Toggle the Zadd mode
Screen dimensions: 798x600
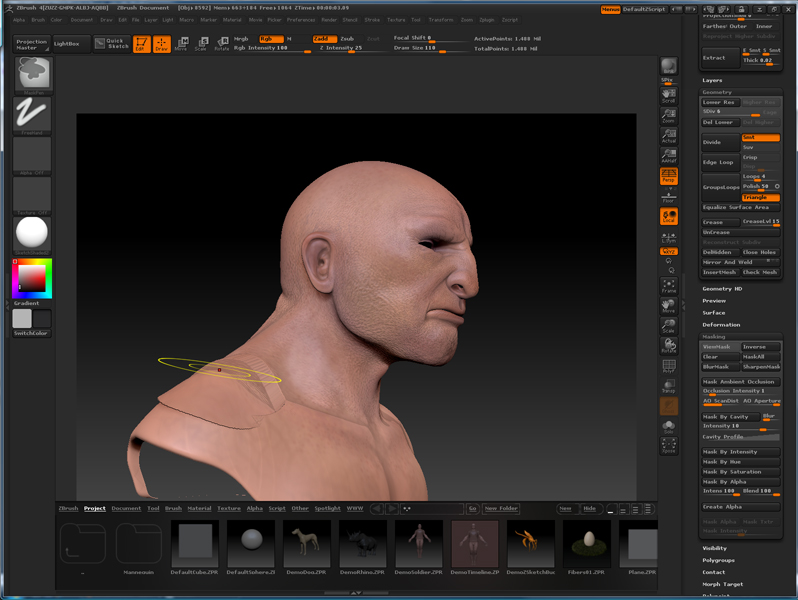pyautogui.click(x=322, y=39)
